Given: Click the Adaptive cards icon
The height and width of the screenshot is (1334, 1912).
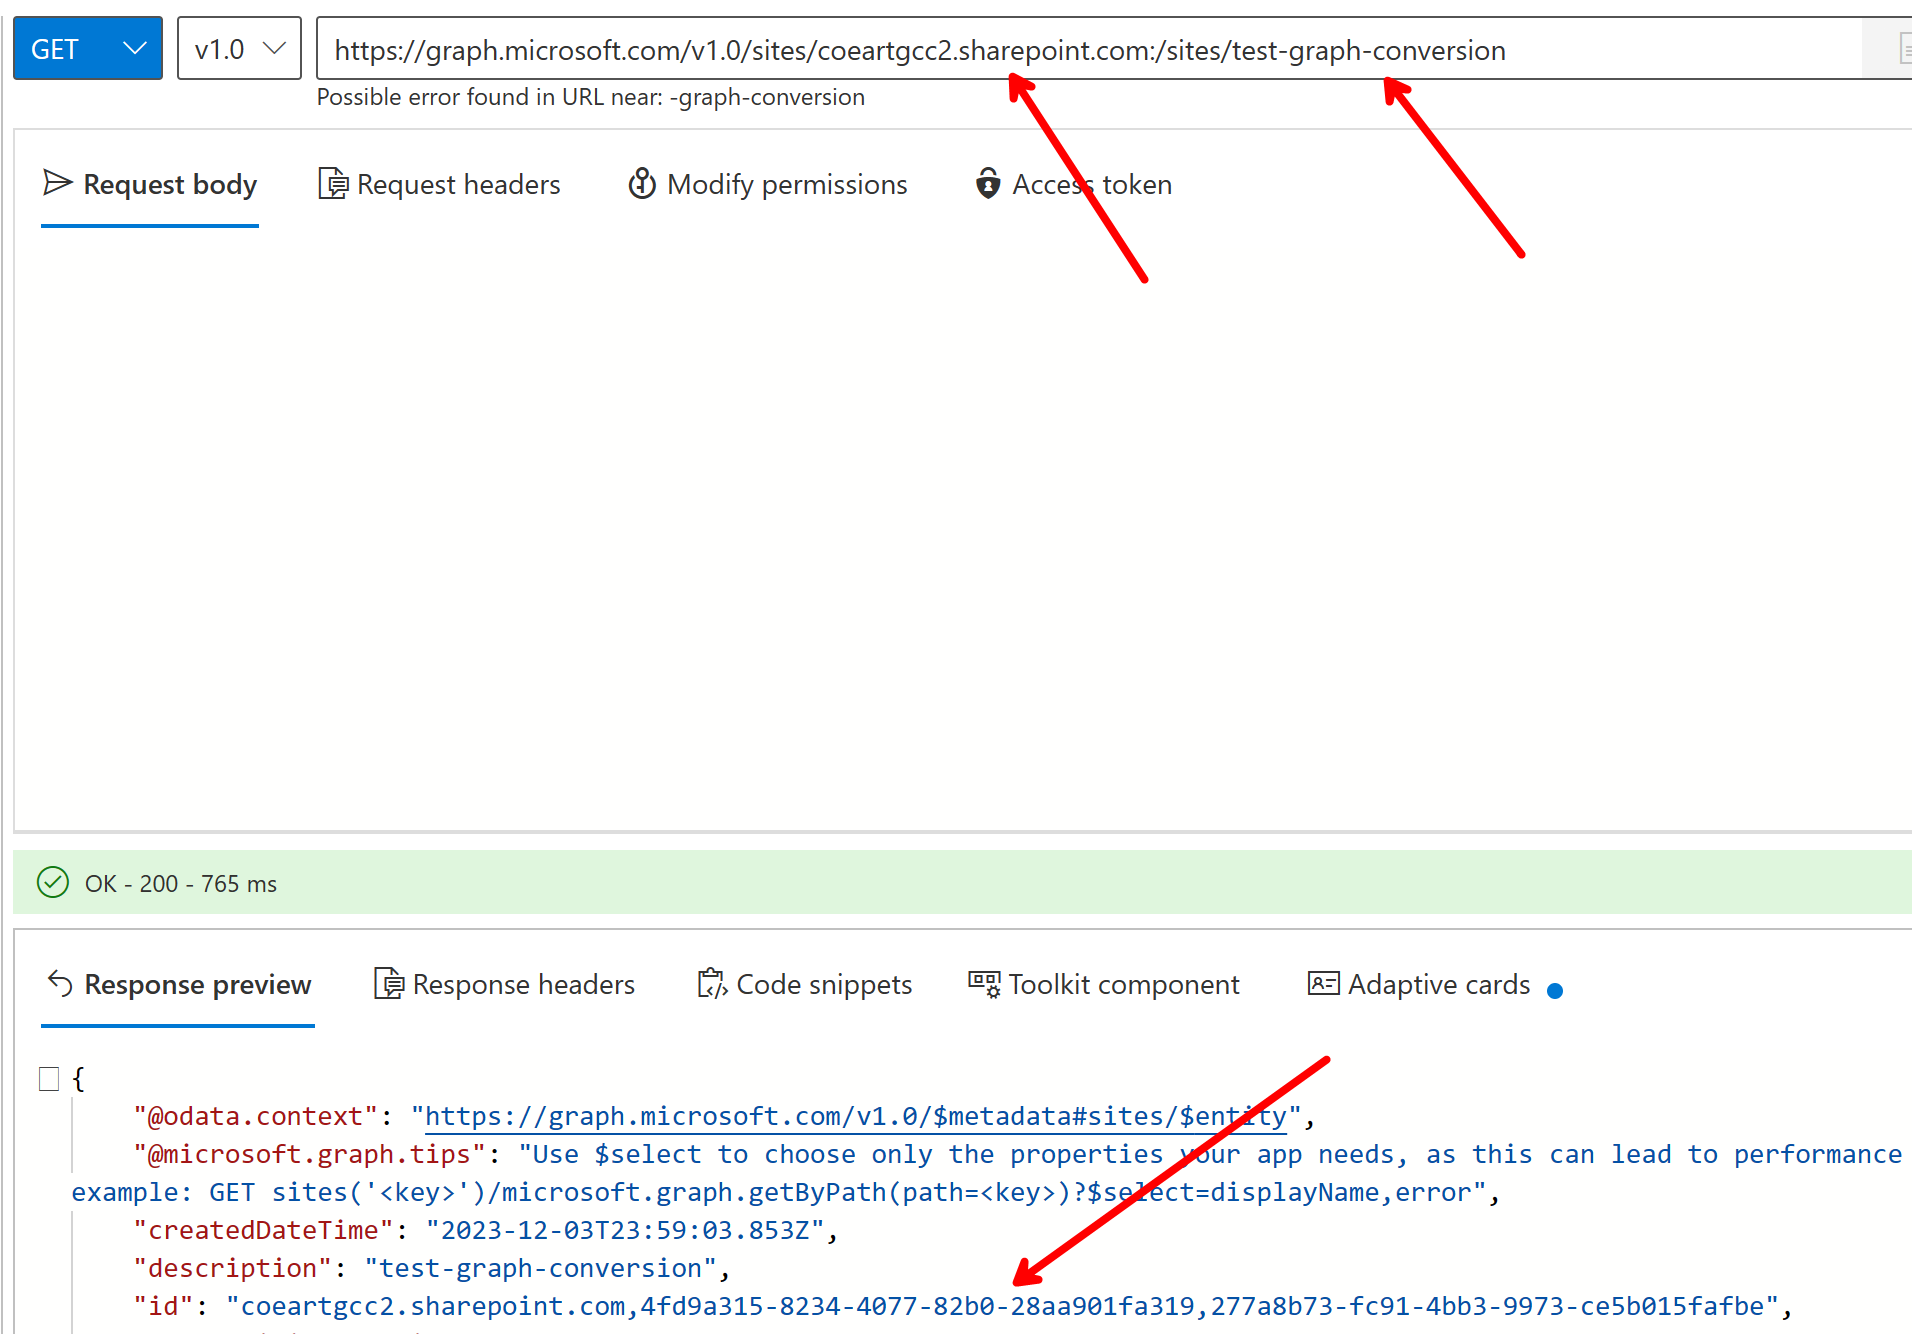Looking at the screenshot, I should pos(1324,984).
